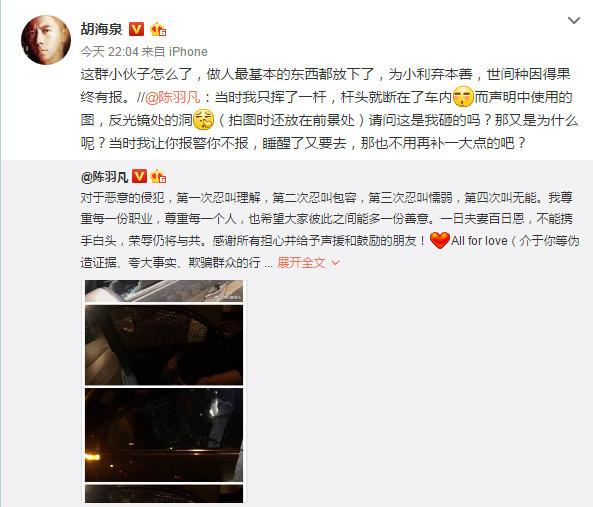The width and height of the screenshot is (593, 507).
Task: Open 胡海泉's profile avatar
Action: [x=46, y=40]
